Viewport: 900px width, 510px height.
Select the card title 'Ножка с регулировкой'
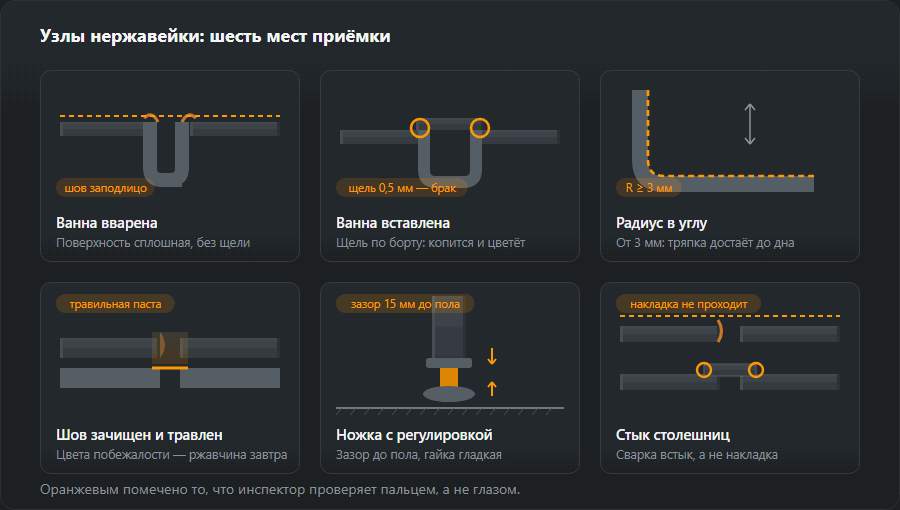click(414, 435)
